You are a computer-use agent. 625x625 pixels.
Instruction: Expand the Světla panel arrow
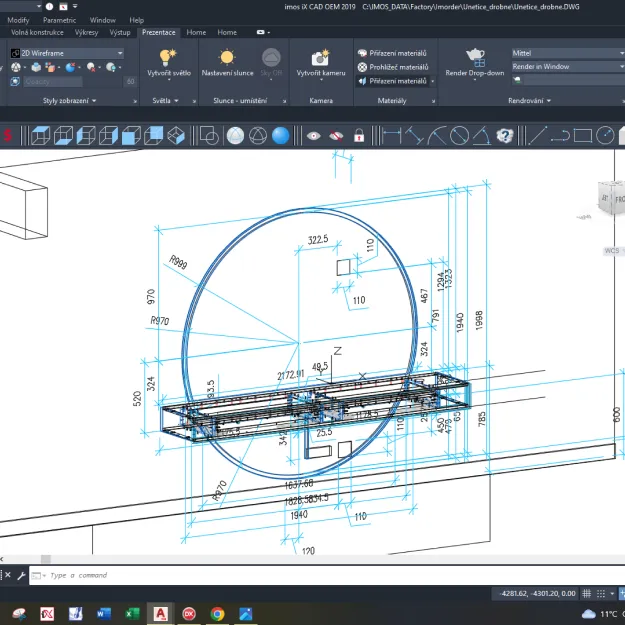(x=176, y=101)
